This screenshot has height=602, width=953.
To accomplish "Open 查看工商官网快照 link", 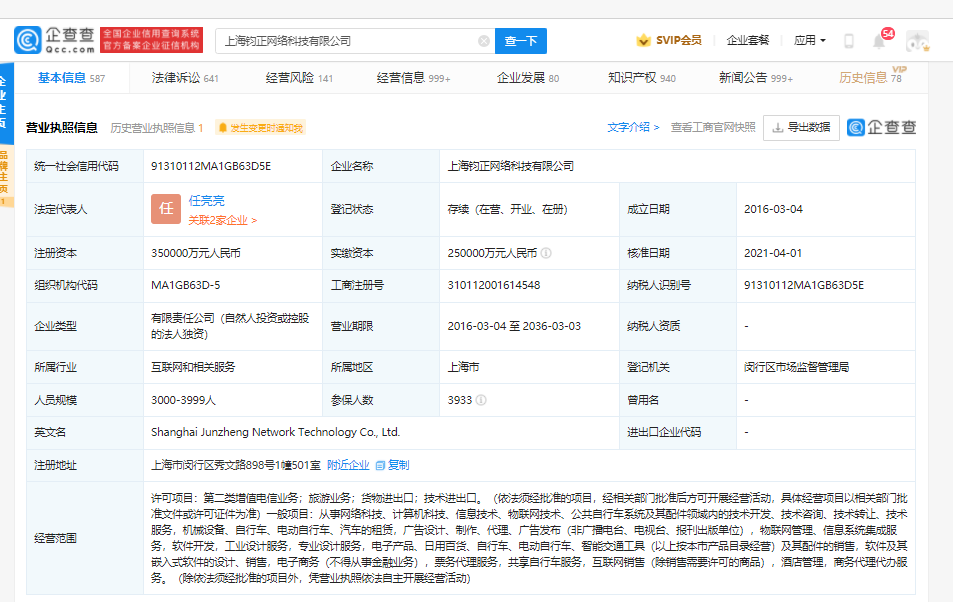I will pyautogui.click(x=713, y=127).
